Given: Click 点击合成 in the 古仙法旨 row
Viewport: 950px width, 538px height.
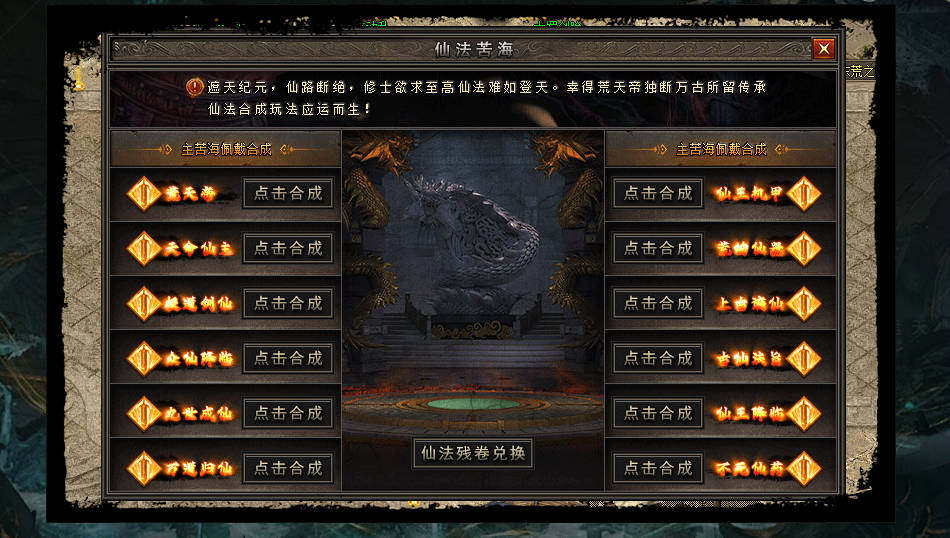Looking at the screenshot, I should 658,358.
